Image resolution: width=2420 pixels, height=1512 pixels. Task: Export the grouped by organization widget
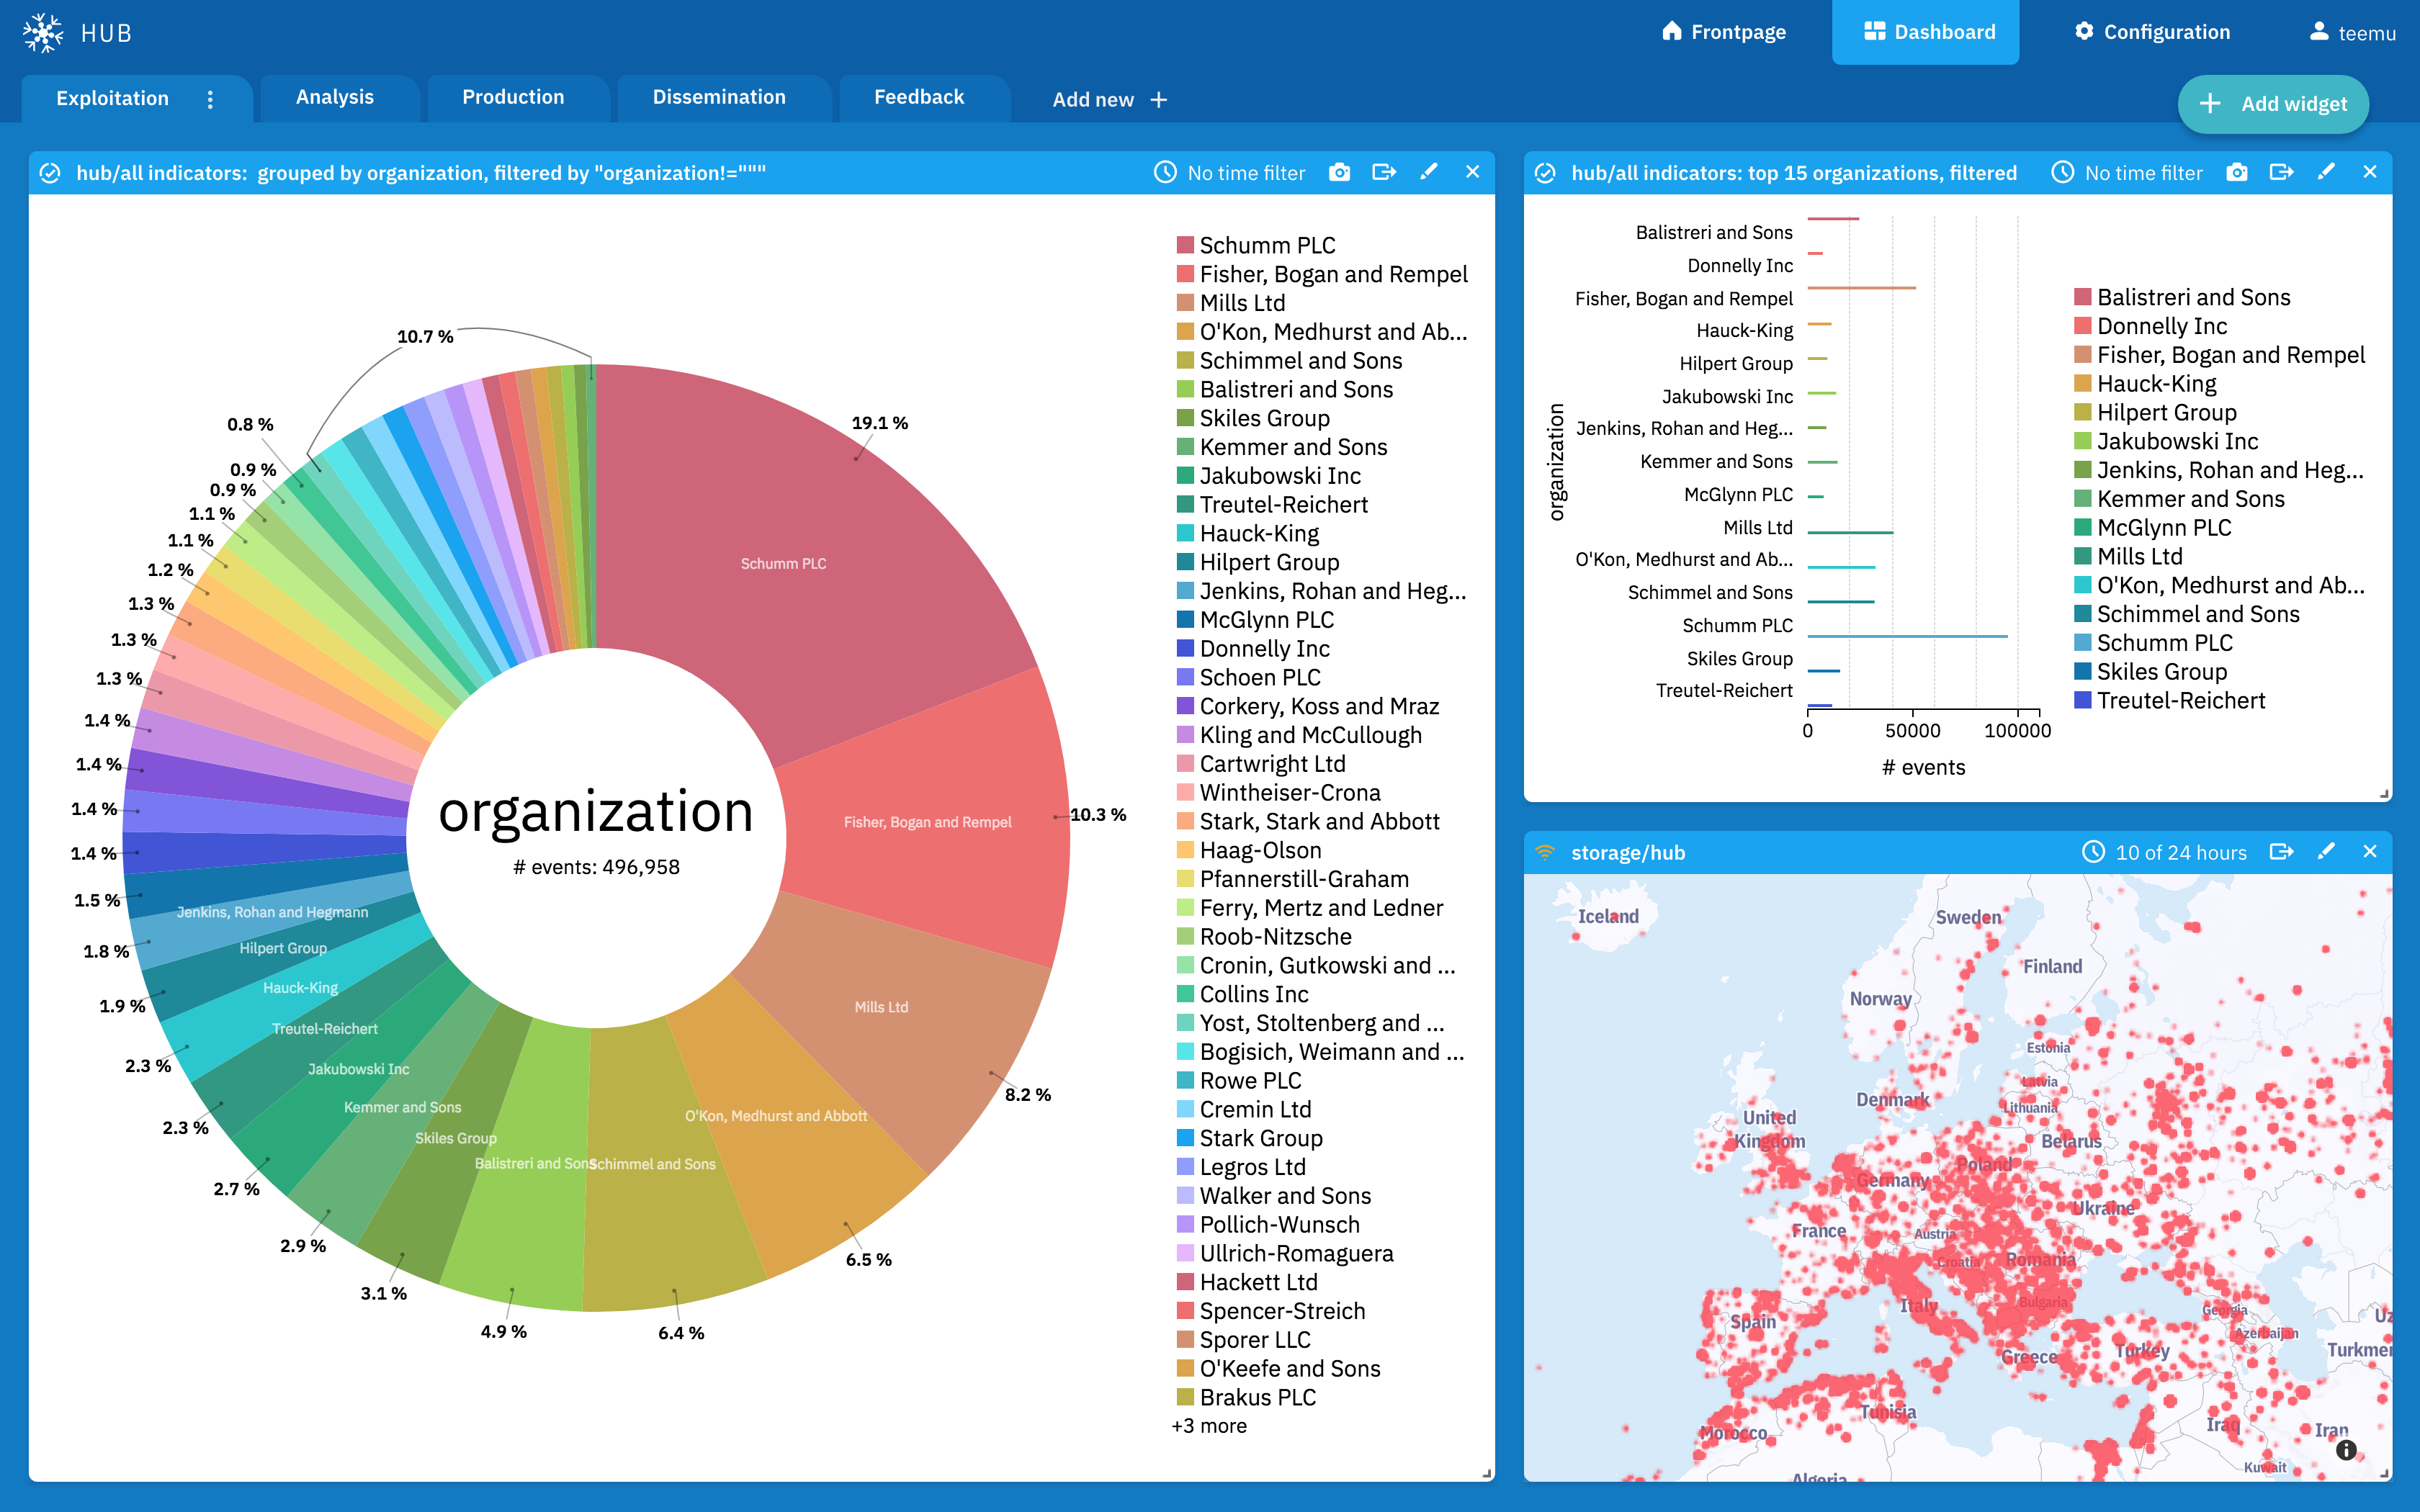(1384, 172)
